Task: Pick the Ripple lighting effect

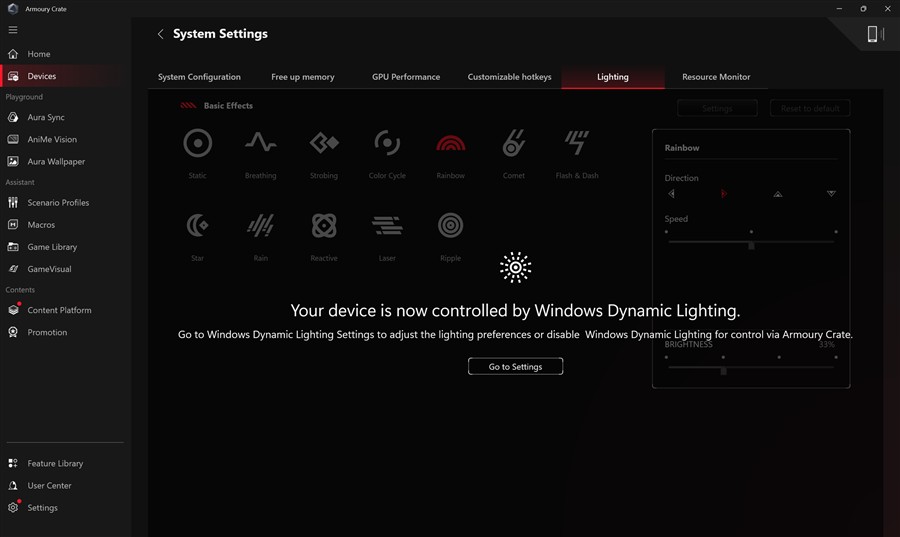Action: [451, 226]
